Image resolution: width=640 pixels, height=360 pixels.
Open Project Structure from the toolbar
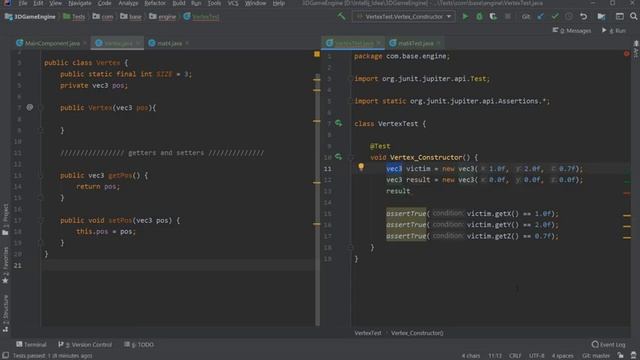point(601,17)
